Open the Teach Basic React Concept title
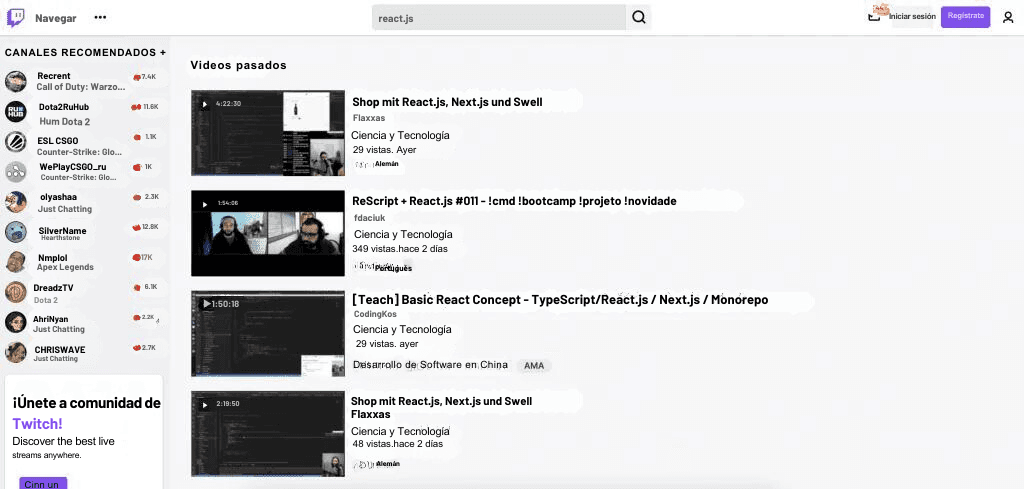The width and height of the screenshot is (1024, 489). click(560, 300)
